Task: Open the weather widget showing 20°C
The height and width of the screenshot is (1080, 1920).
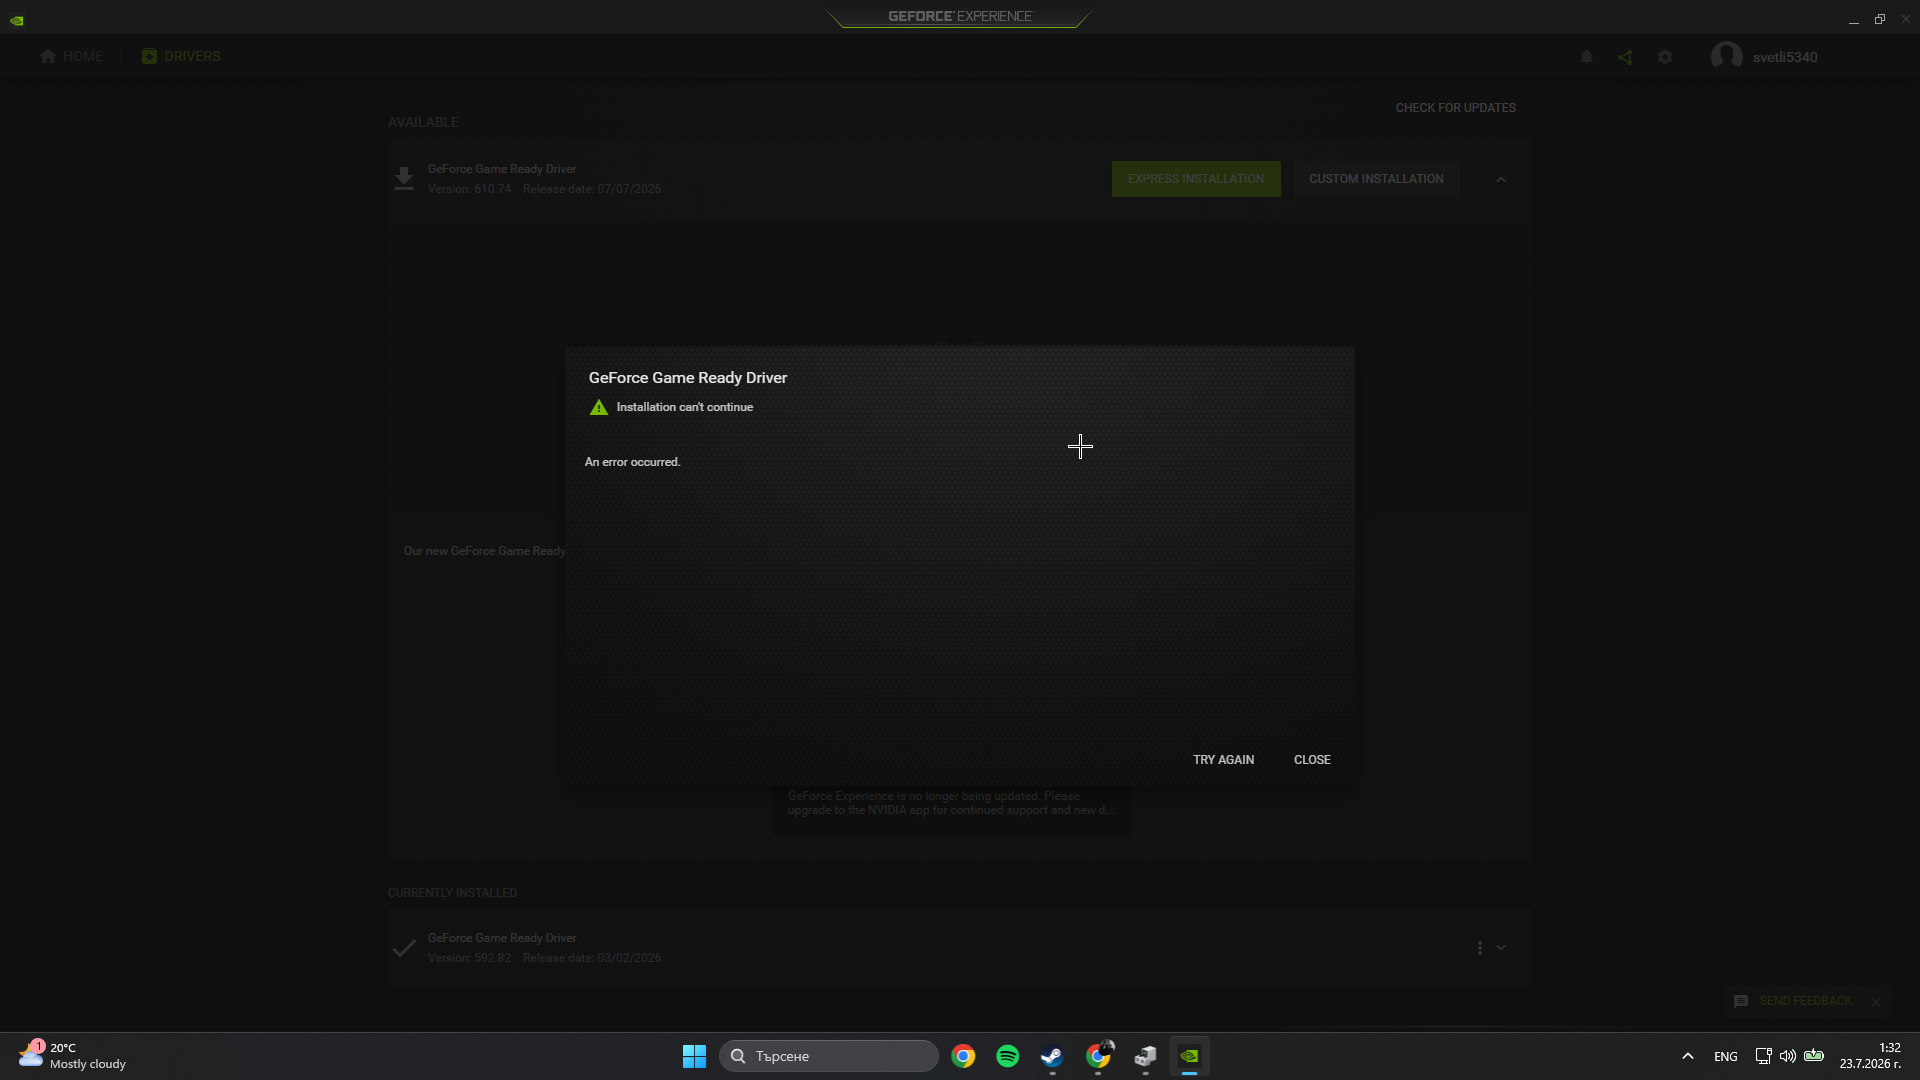Action: [73, 1056]
